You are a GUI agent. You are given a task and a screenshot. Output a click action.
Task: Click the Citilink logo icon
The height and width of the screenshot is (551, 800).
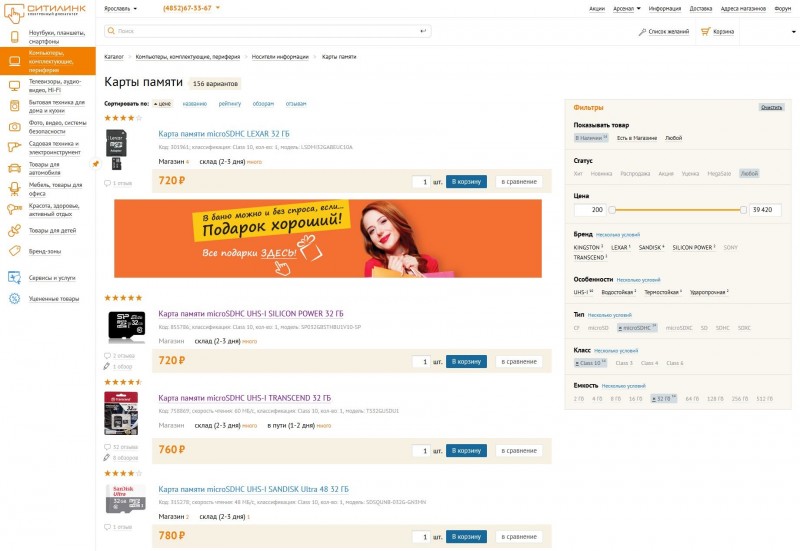[x=14, y=13]
